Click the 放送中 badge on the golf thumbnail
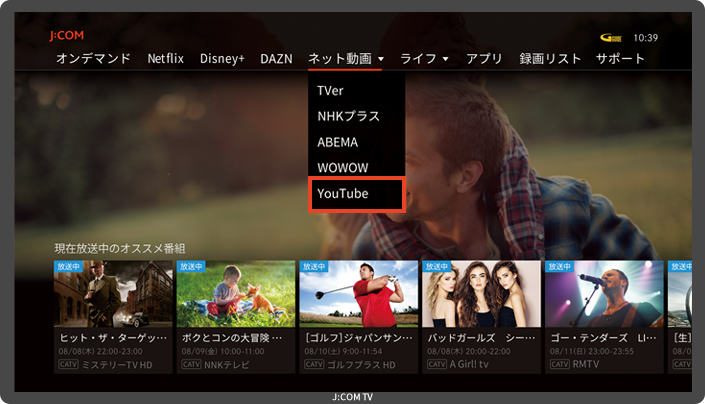The image size is (705, 404). [x=314, y=266]
